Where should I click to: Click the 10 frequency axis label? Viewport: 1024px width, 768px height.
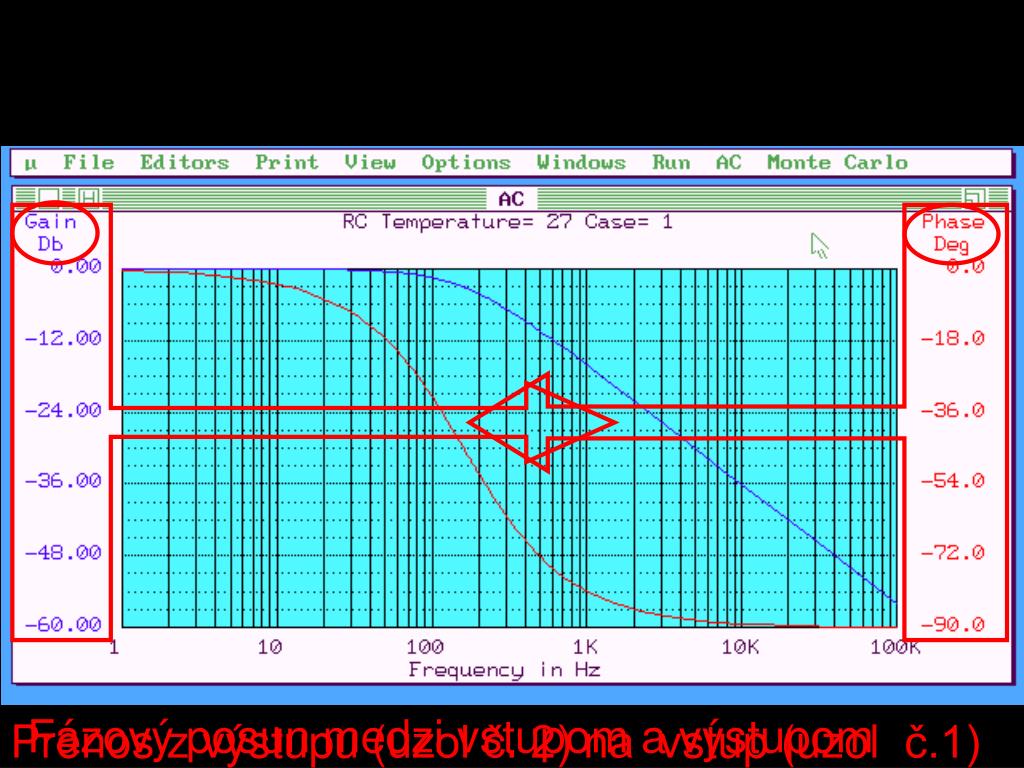click(x=270, y=647)
